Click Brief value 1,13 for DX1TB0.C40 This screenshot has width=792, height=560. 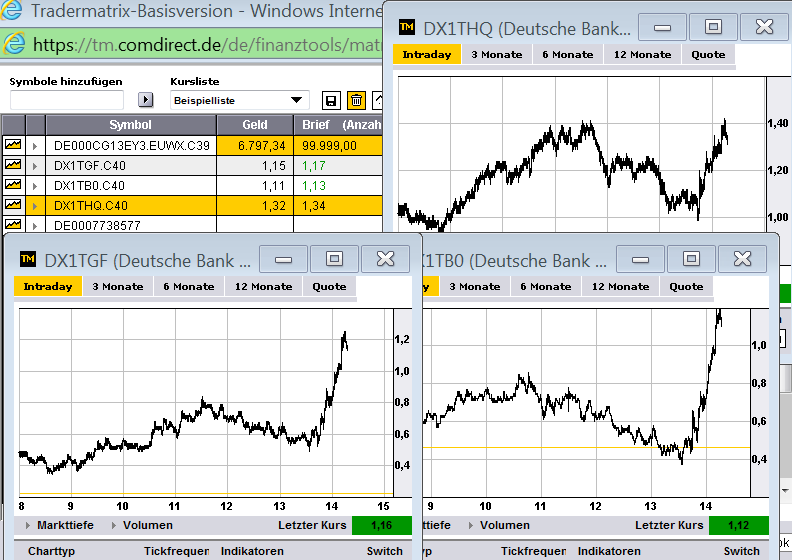338,186
